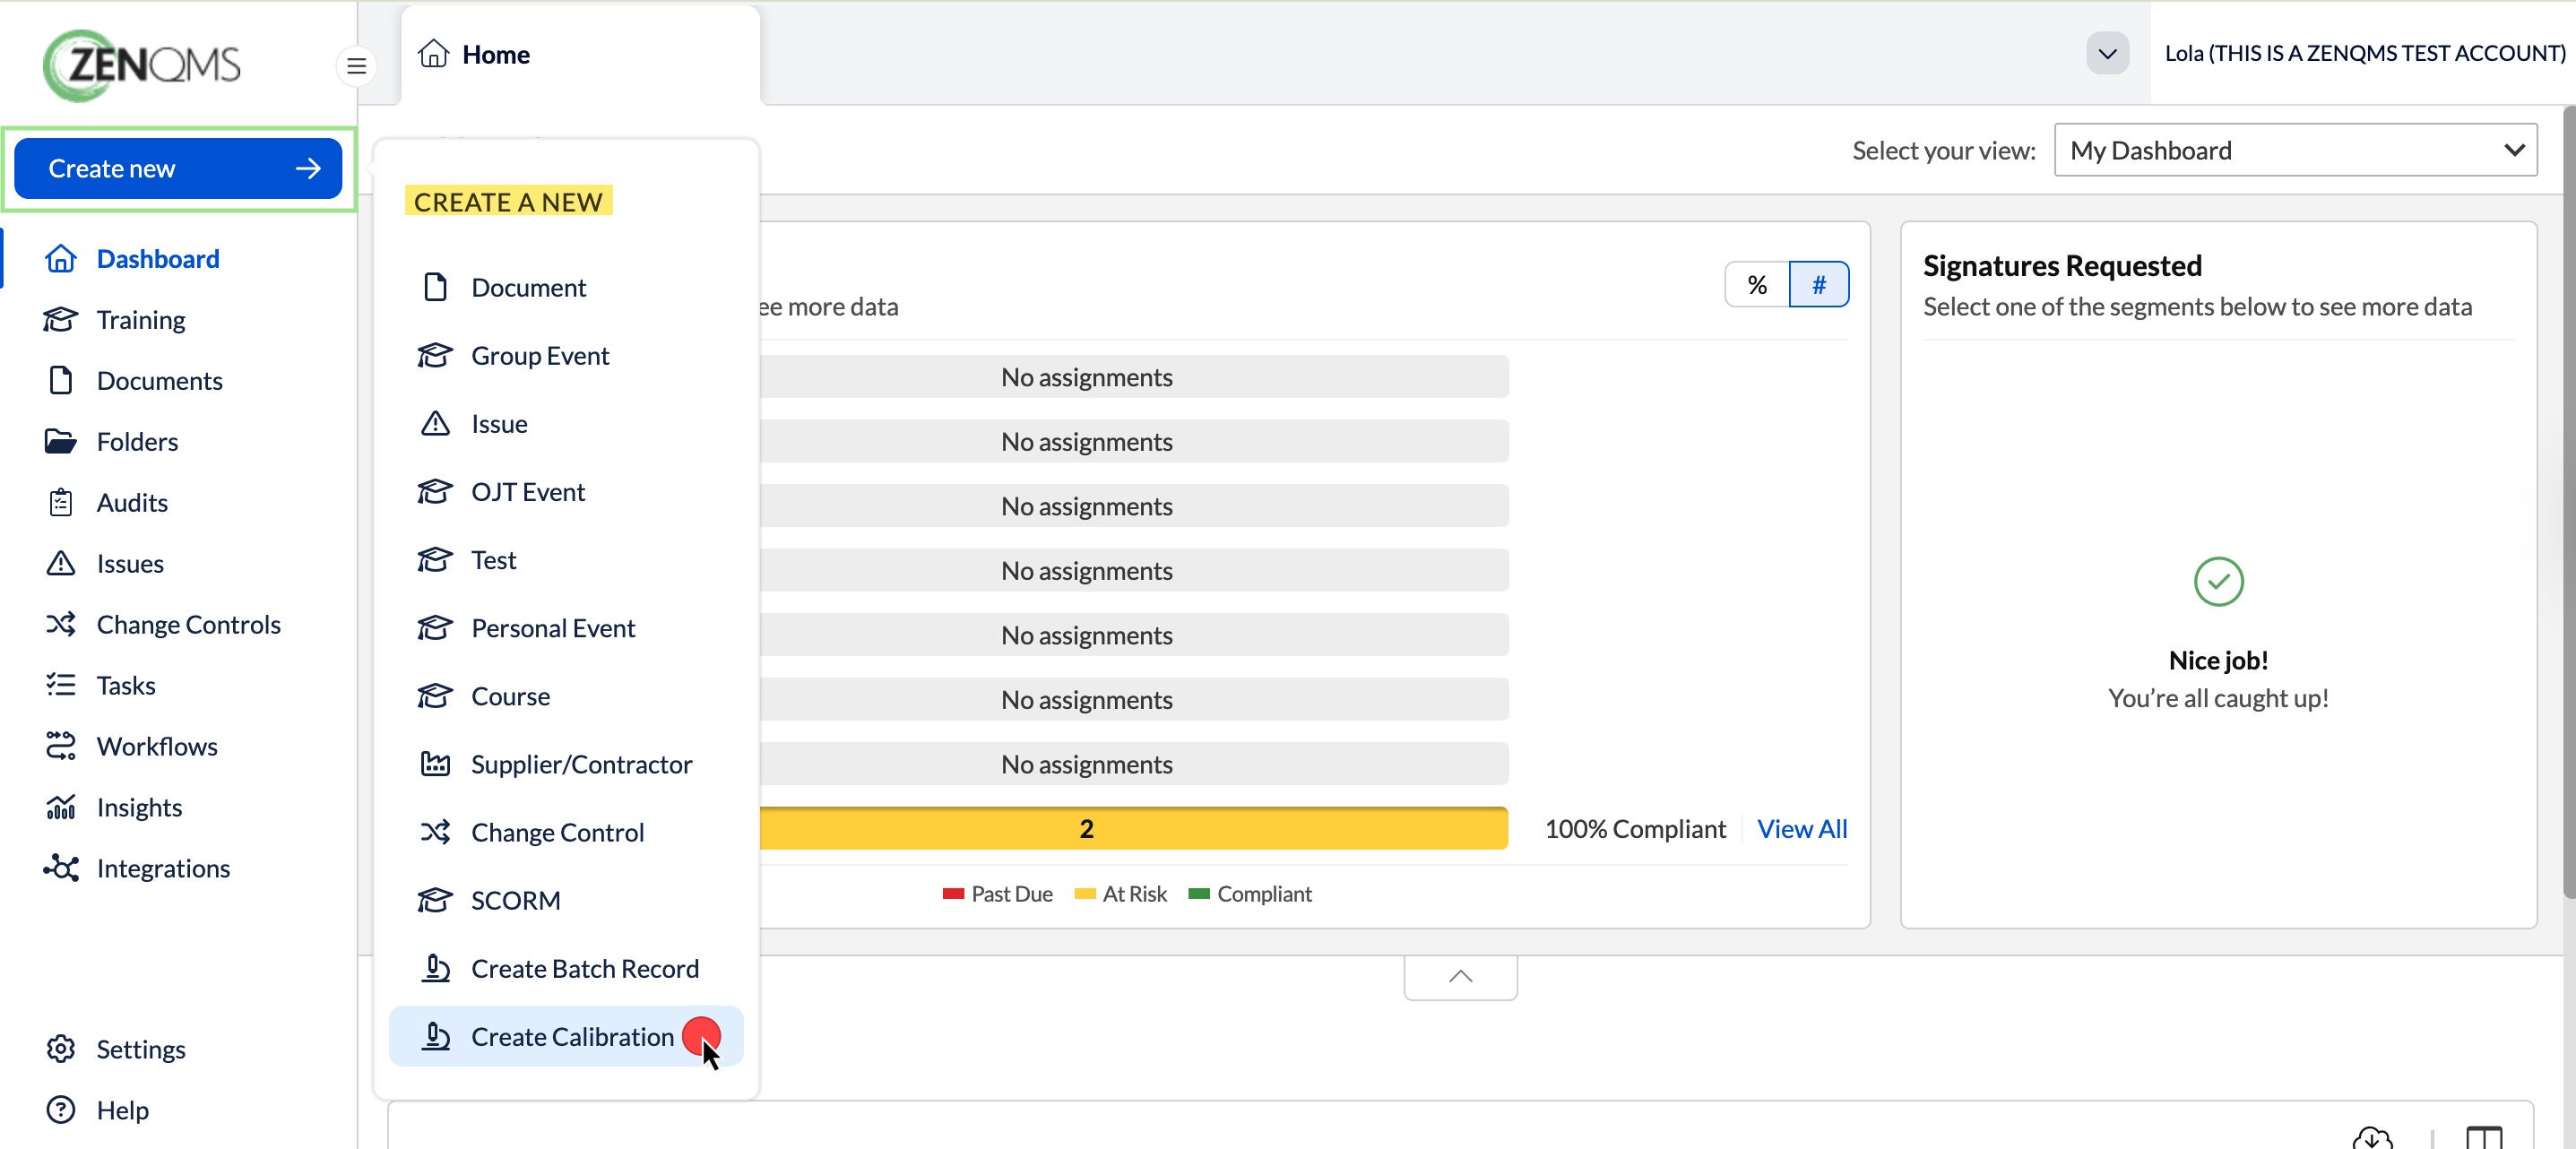Image resolution: width=2576 pixels, height=1149 pixels.
Task: Click the page vertical scrollbar
Action: [x=2569, y=500]
